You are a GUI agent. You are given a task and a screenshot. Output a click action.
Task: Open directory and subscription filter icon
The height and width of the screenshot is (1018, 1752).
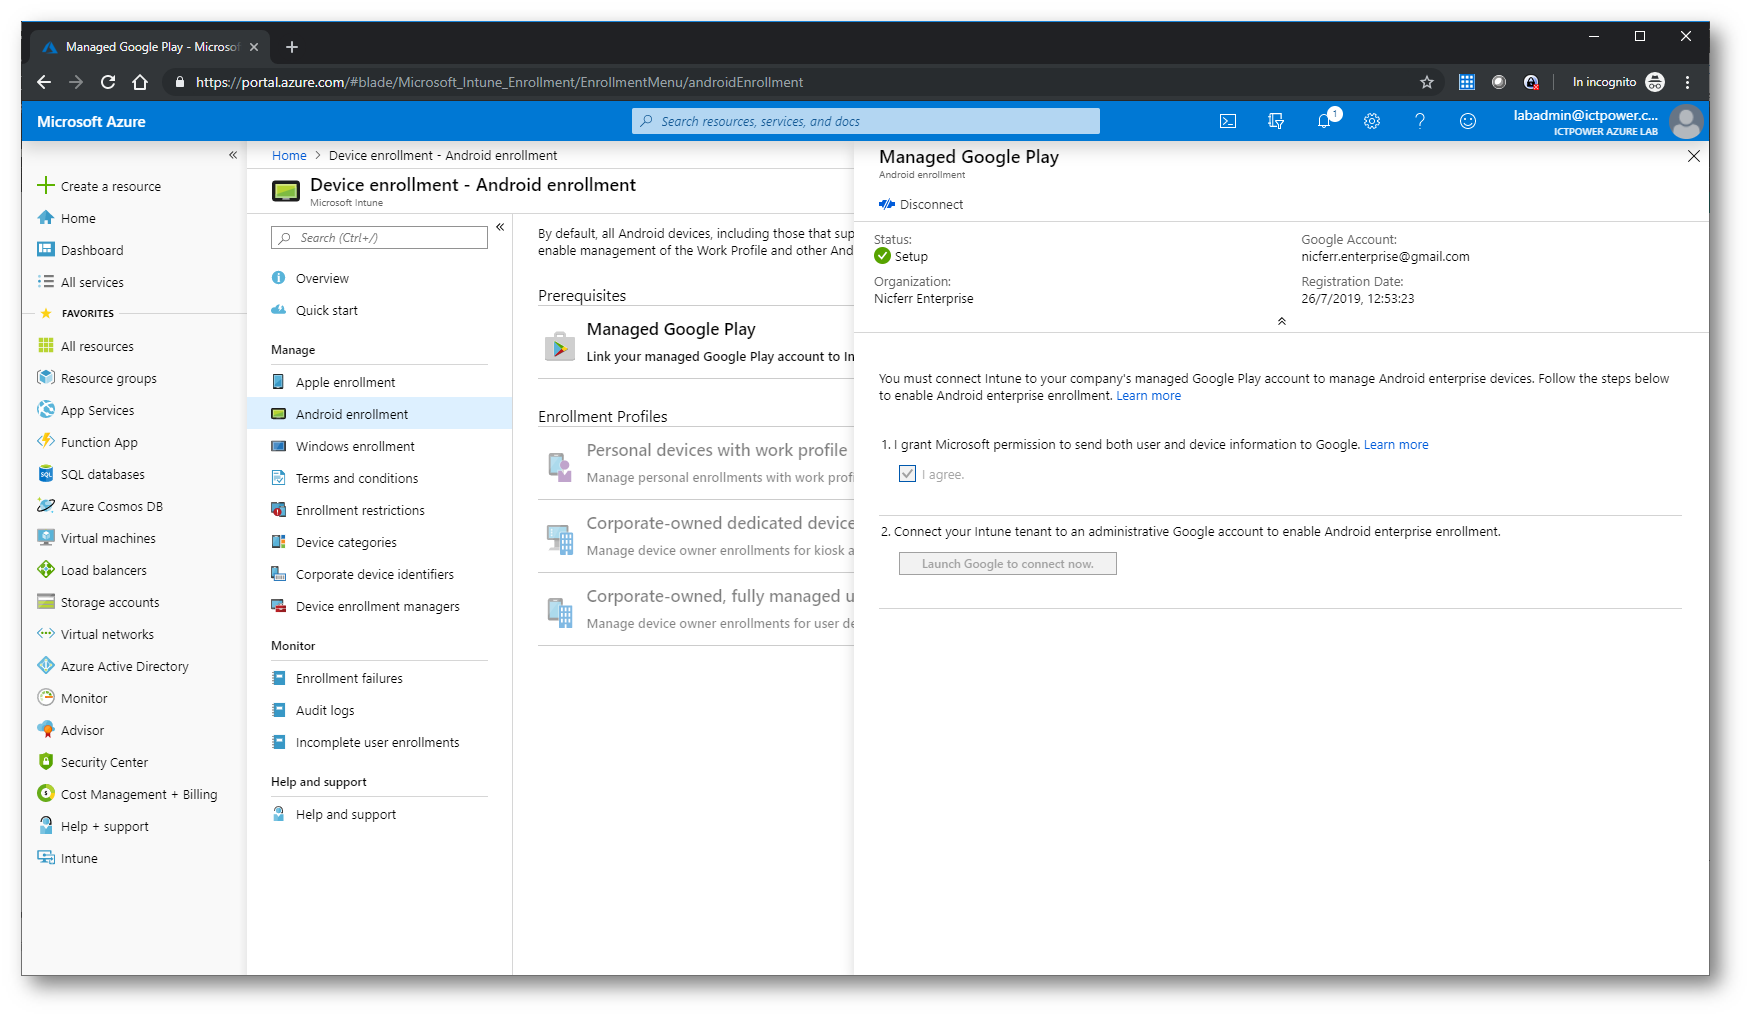1276,121
